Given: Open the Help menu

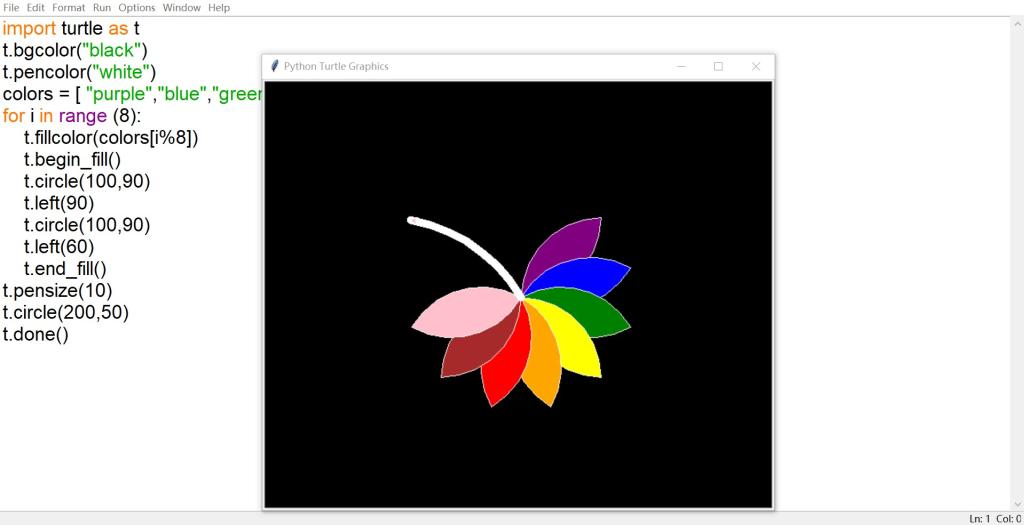Looking at the screenshot, I should [x=219, y=8].
